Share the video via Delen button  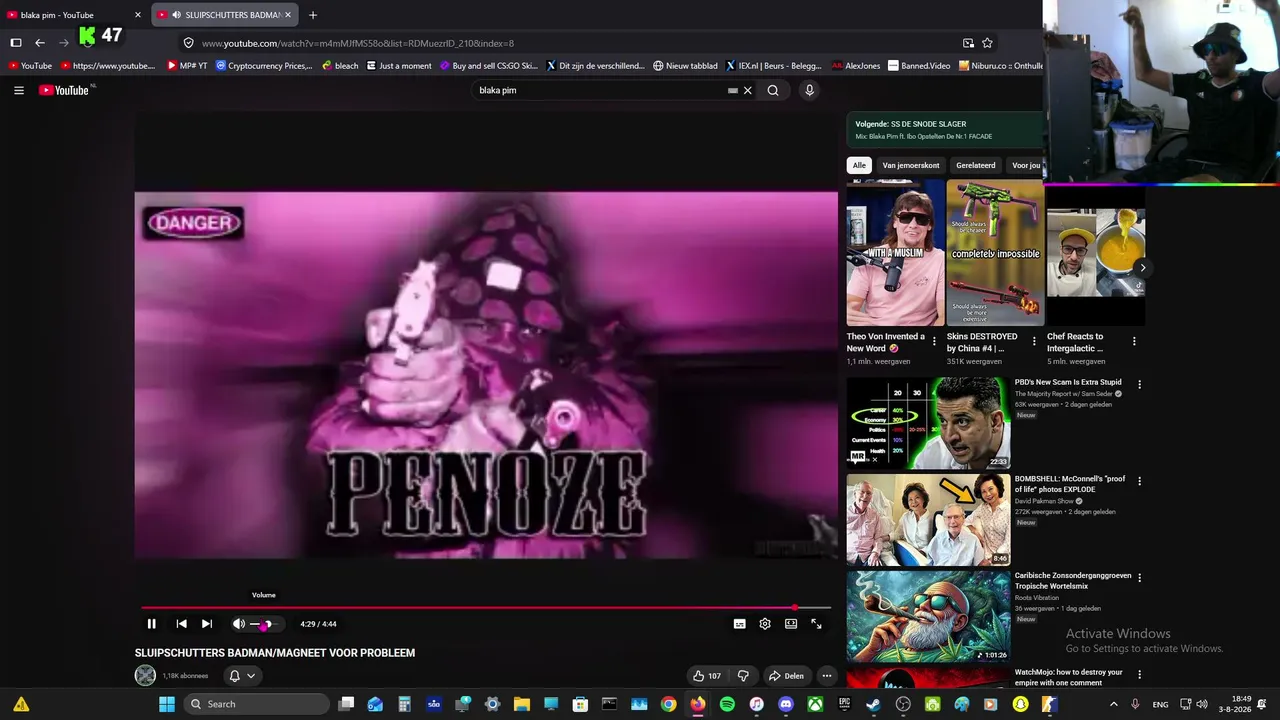click(x=786, y=676)
